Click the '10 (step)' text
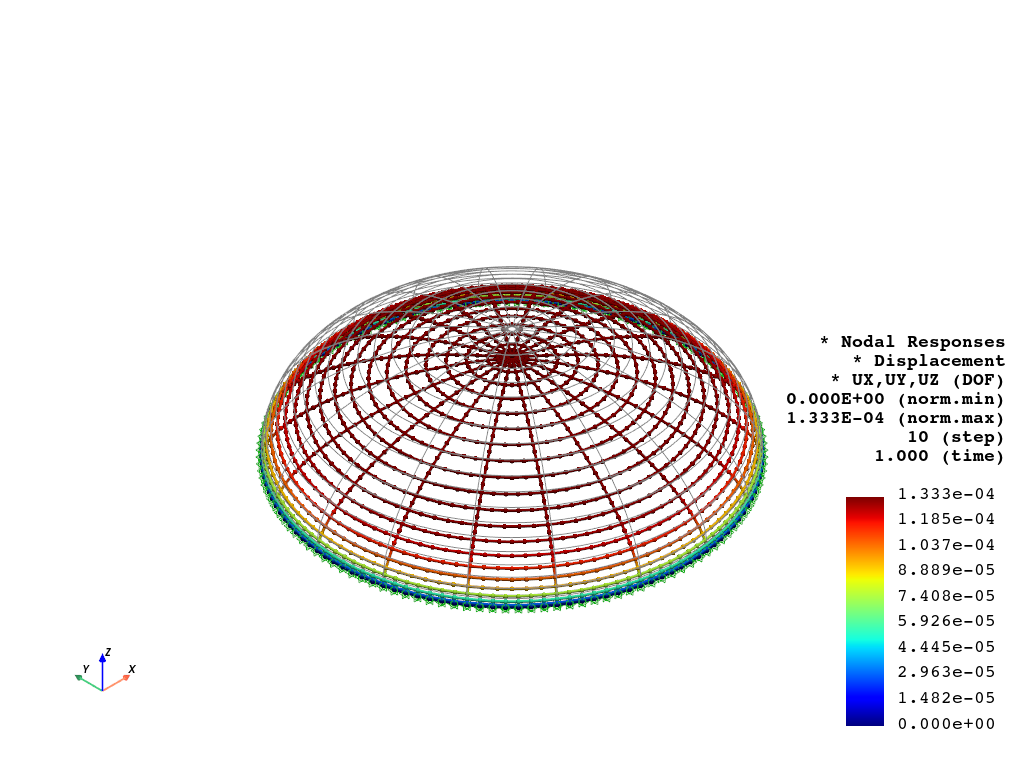The height and width of the screenshot is (768, 1024). coord(955,436)
